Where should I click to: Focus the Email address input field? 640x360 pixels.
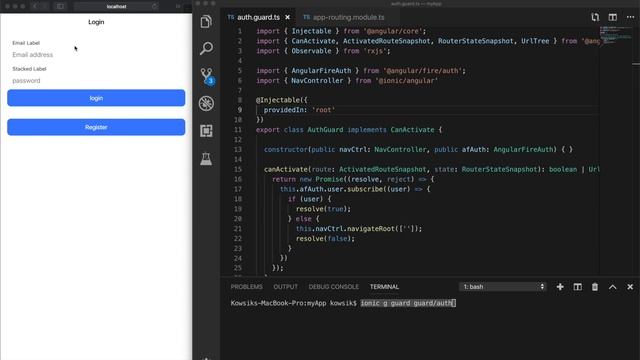click(96, 55)
